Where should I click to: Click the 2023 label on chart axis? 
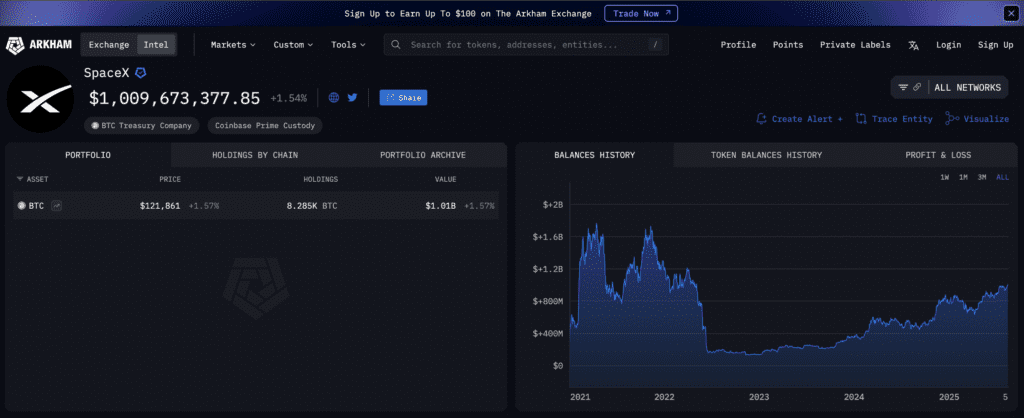click(x=759, y=396)
